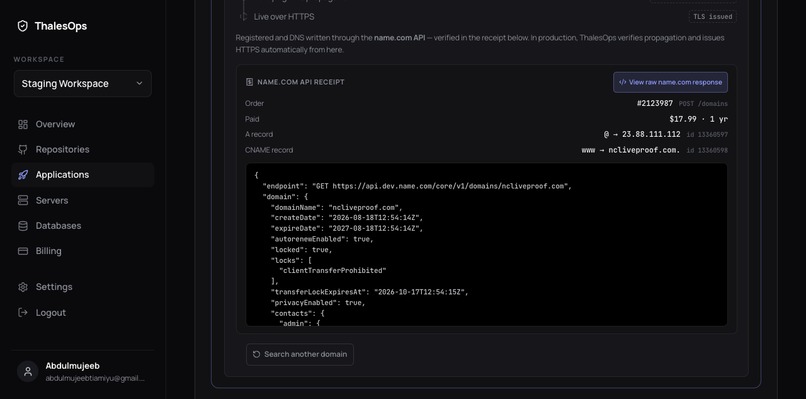Image resolution: width=806 pixels, height=399 pixels.
Task: Click order number #2123987
Action: pos(655,103)
